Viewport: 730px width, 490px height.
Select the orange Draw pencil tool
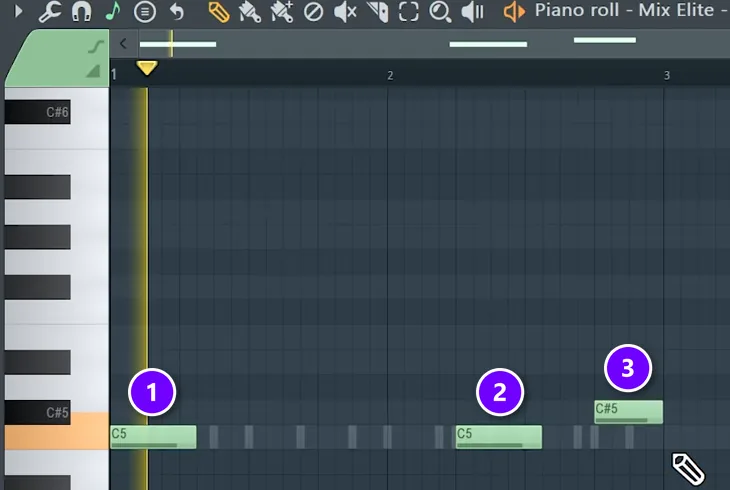(218, 12)
